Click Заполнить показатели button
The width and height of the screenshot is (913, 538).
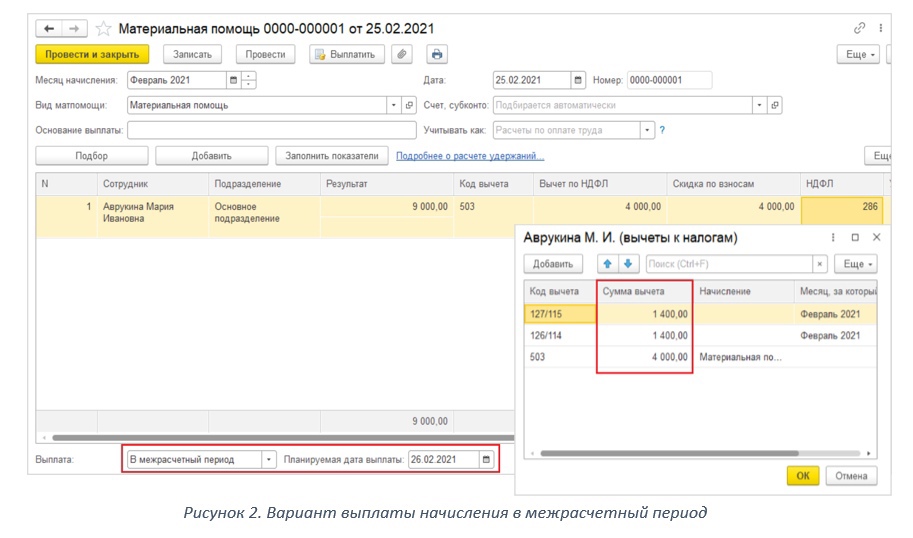tap(331, 155)
